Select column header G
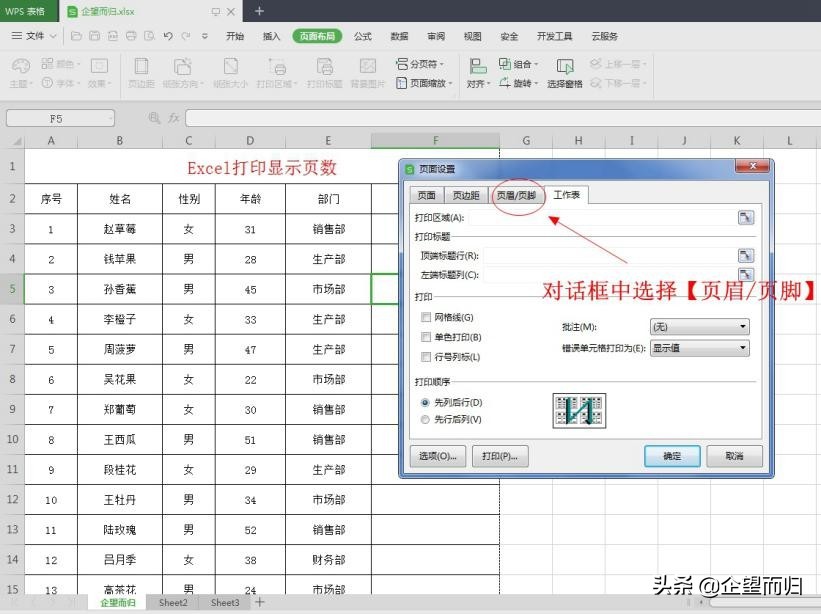Image resolution: width=821 pixels, height=614 pixels. 526,140
